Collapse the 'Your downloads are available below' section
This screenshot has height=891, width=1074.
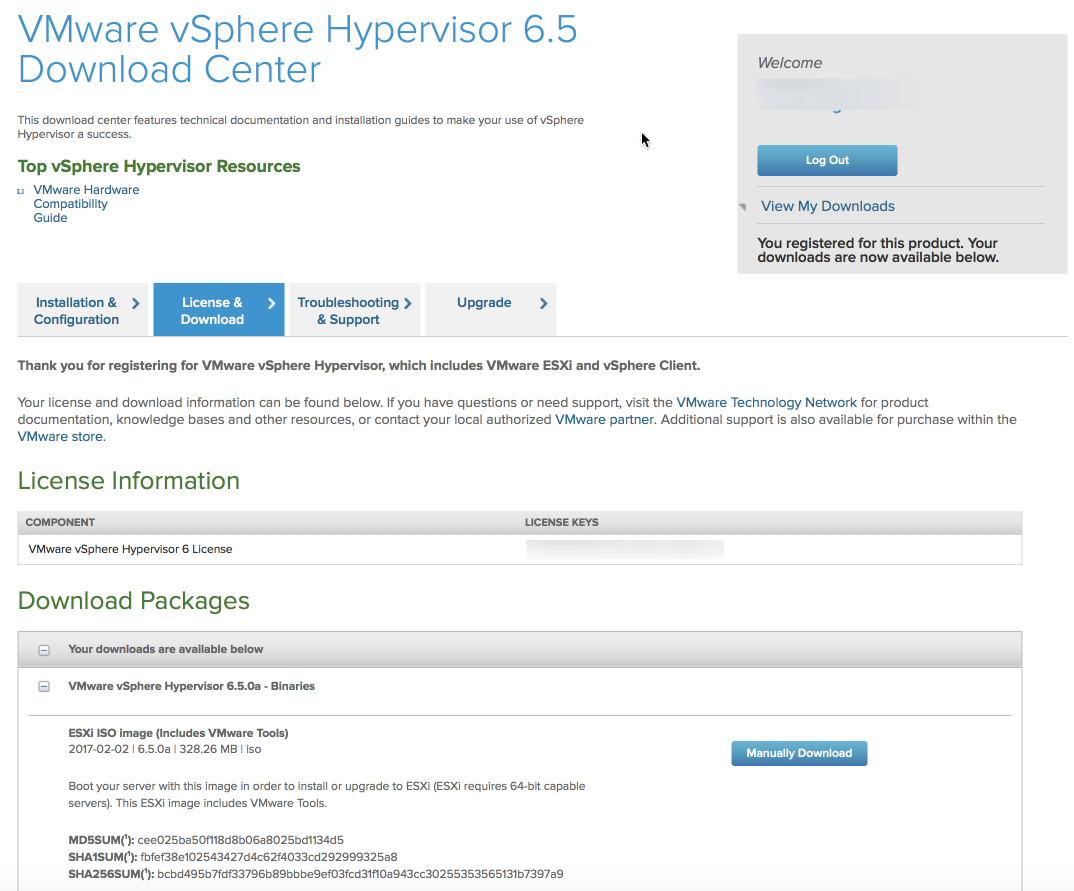tap(44, 650)
